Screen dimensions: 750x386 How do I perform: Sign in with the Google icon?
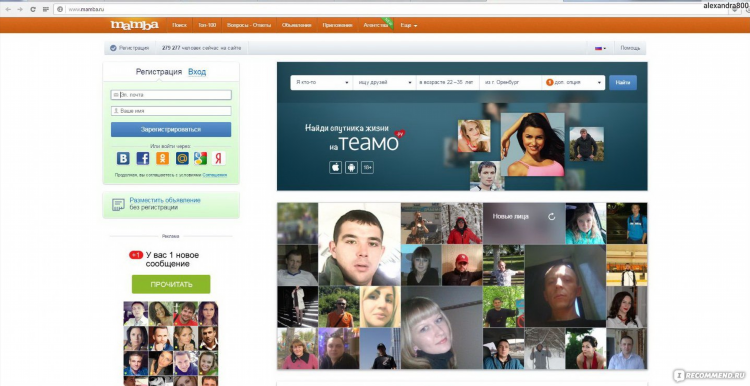[200, 158]
